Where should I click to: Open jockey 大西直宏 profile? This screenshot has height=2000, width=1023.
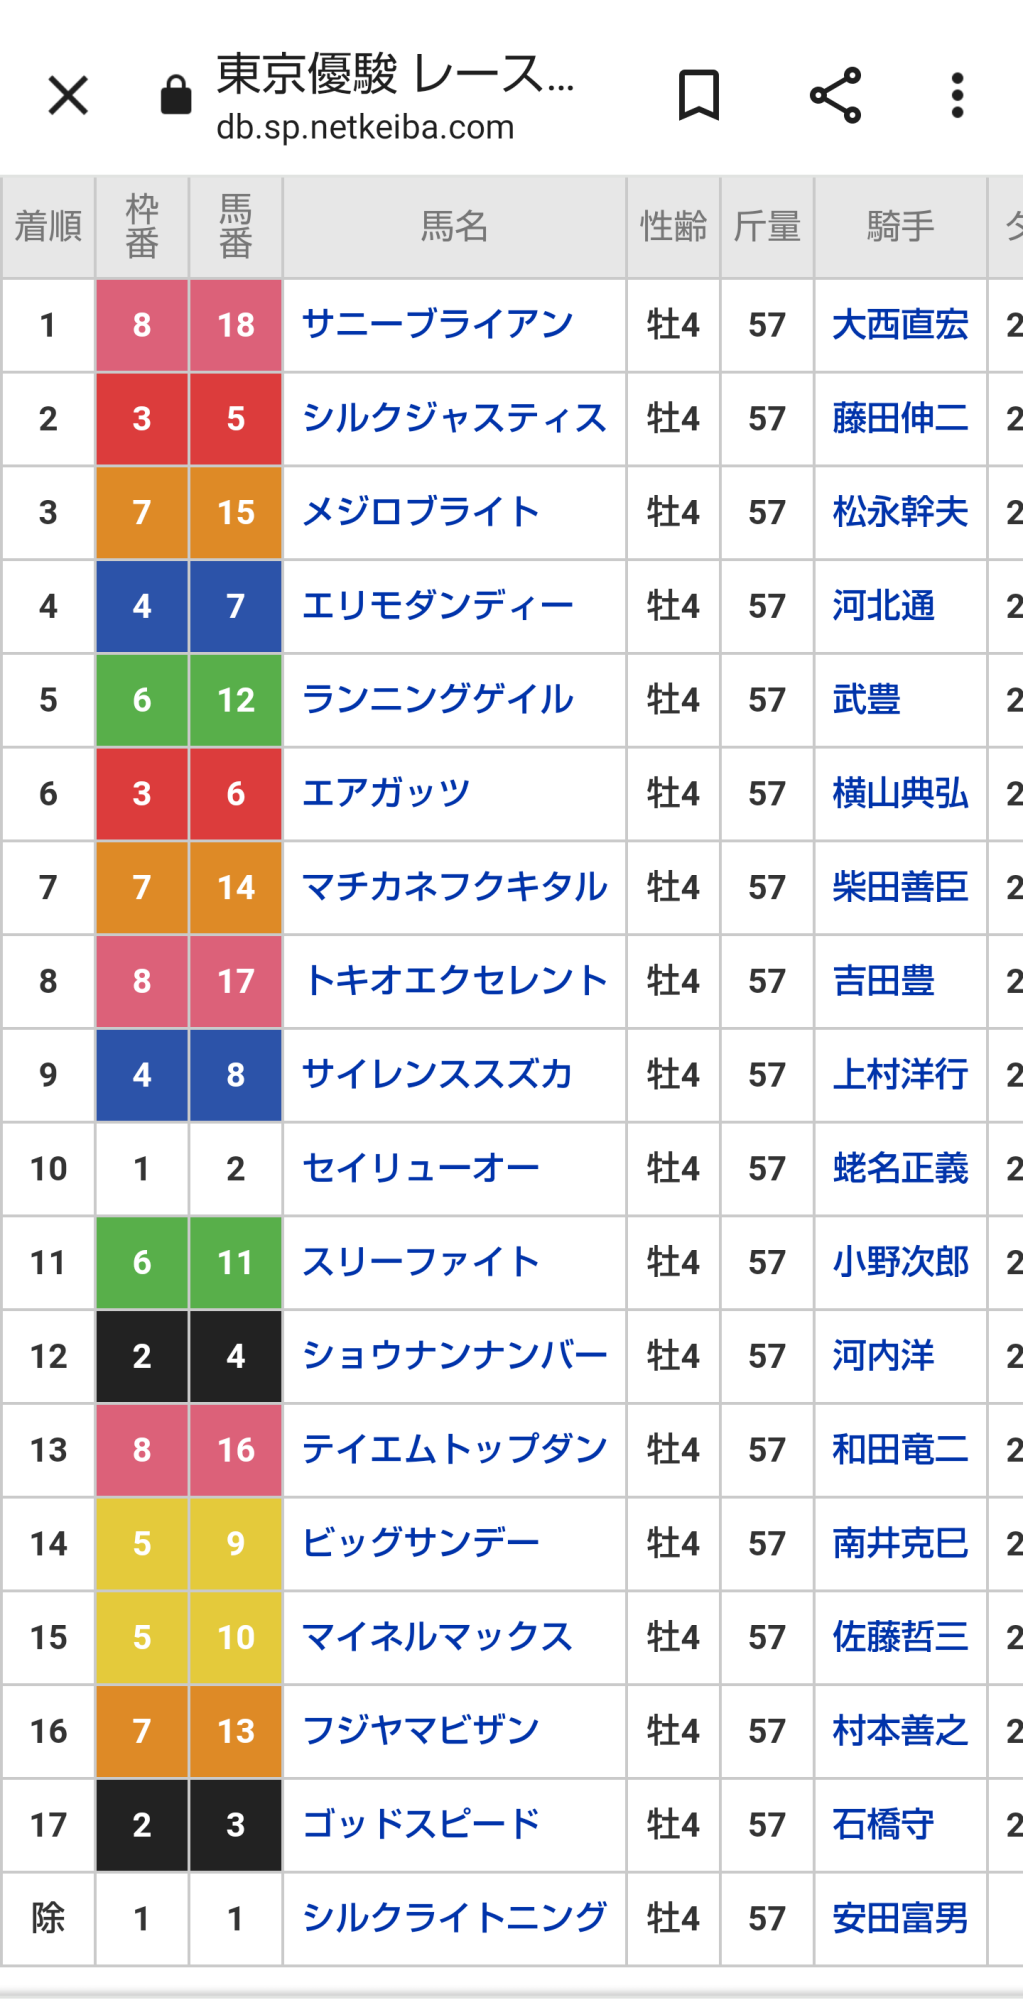pos(900,325)
